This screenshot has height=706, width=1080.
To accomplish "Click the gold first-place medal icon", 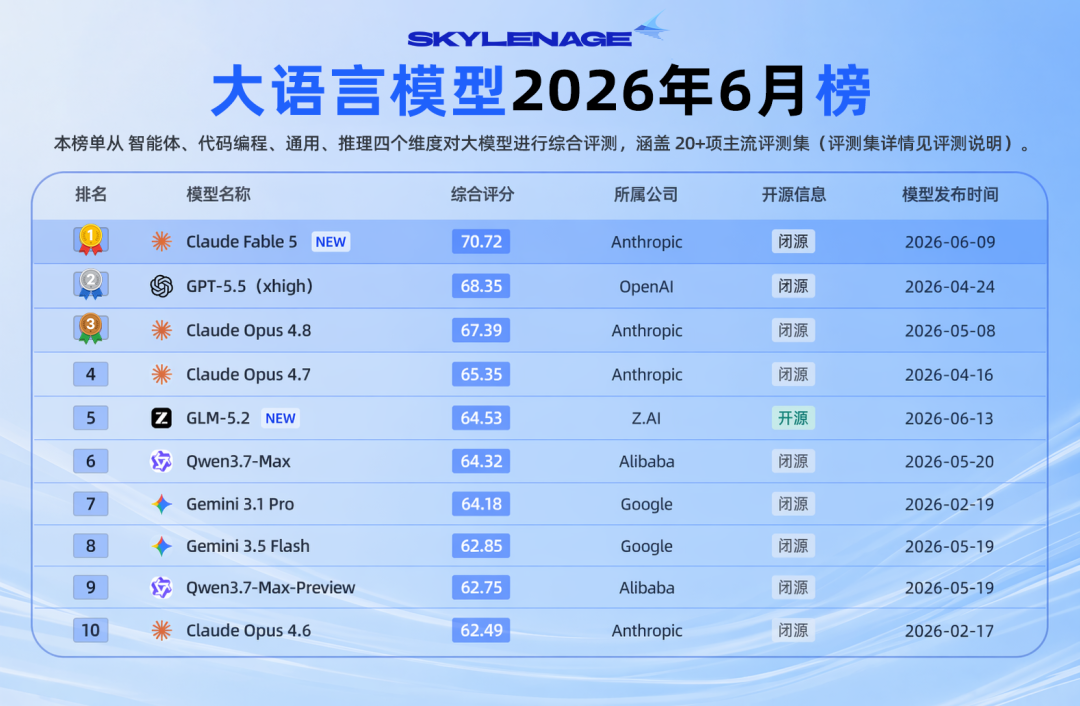I will pos(91,240).
